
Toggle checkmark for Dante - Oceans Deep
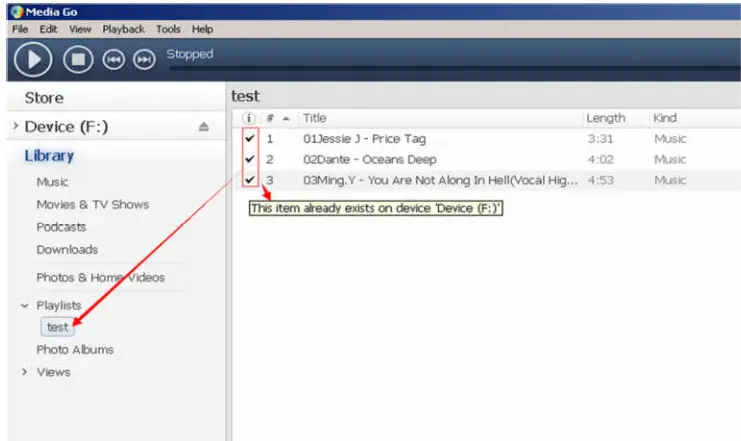[250, 159]
